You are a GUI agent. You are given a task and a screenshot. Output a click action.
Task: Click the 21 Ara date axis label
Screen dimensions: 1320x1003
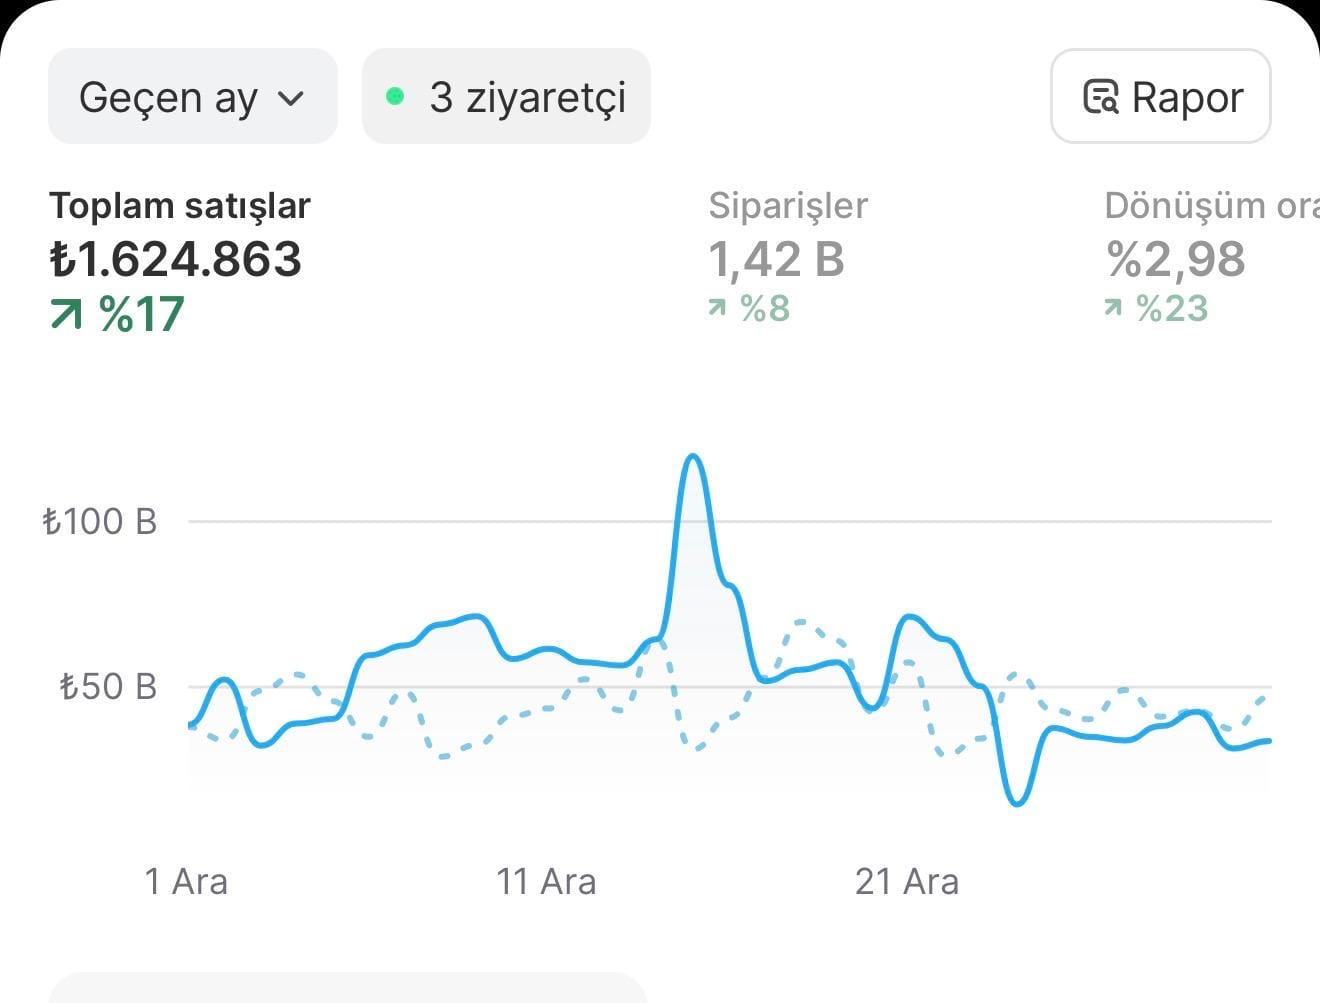[x=907, y=882]
